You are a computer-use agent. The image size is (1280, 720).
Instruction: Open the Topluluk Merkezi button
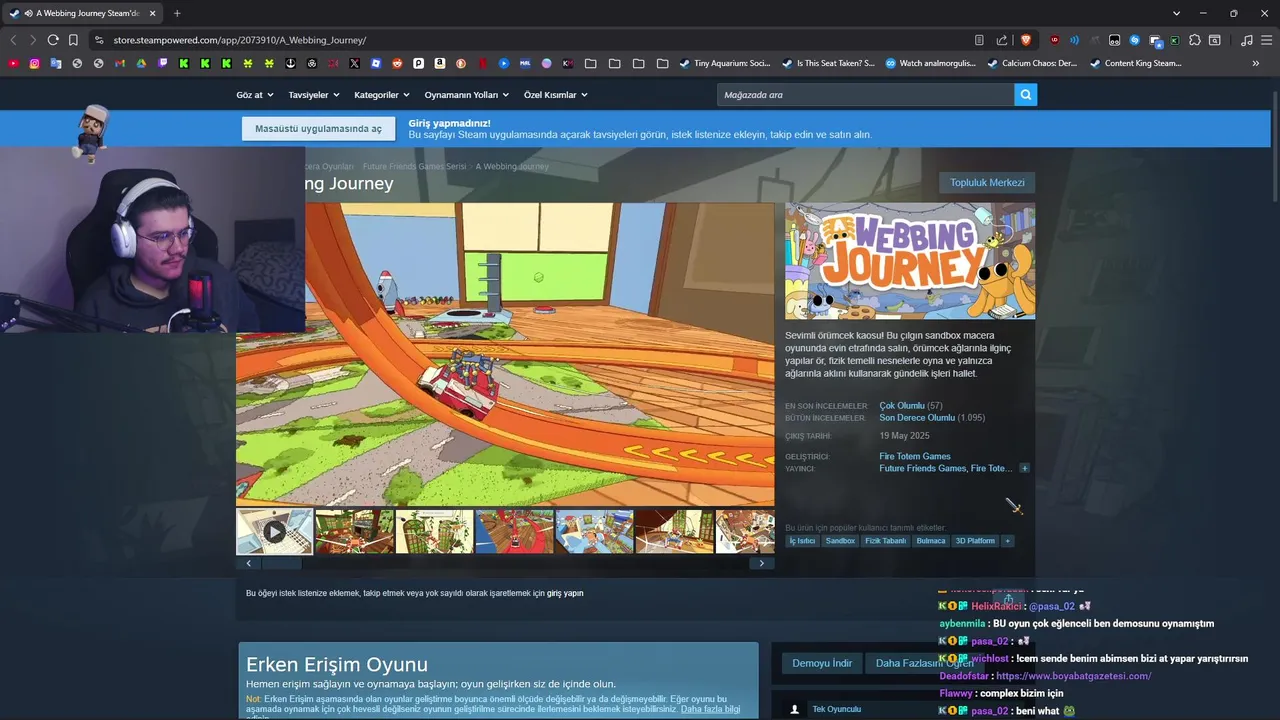click(987, 183)
